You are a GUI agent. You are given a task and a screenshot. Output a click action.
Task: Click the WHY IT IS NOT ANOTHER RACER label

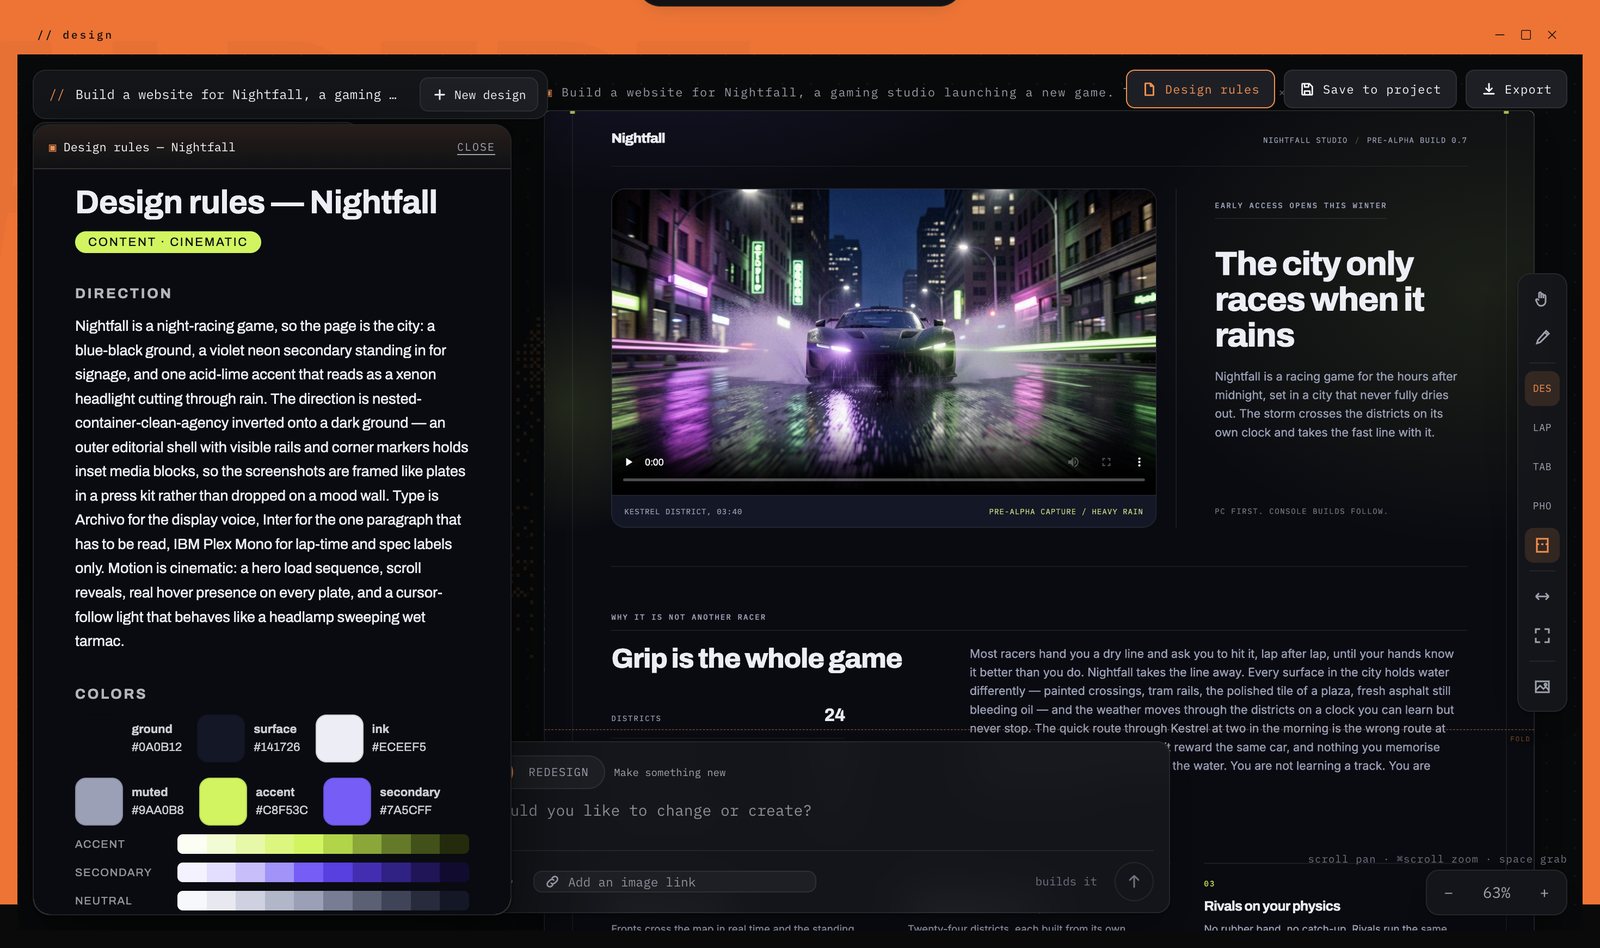coord(688,618)
